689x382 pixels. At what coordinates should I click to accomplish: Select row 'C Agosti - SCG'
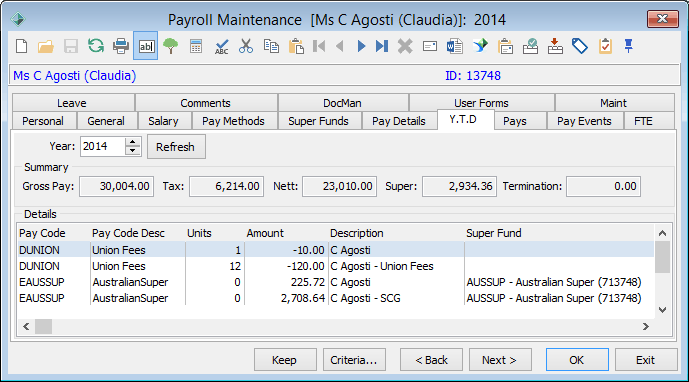336,298
